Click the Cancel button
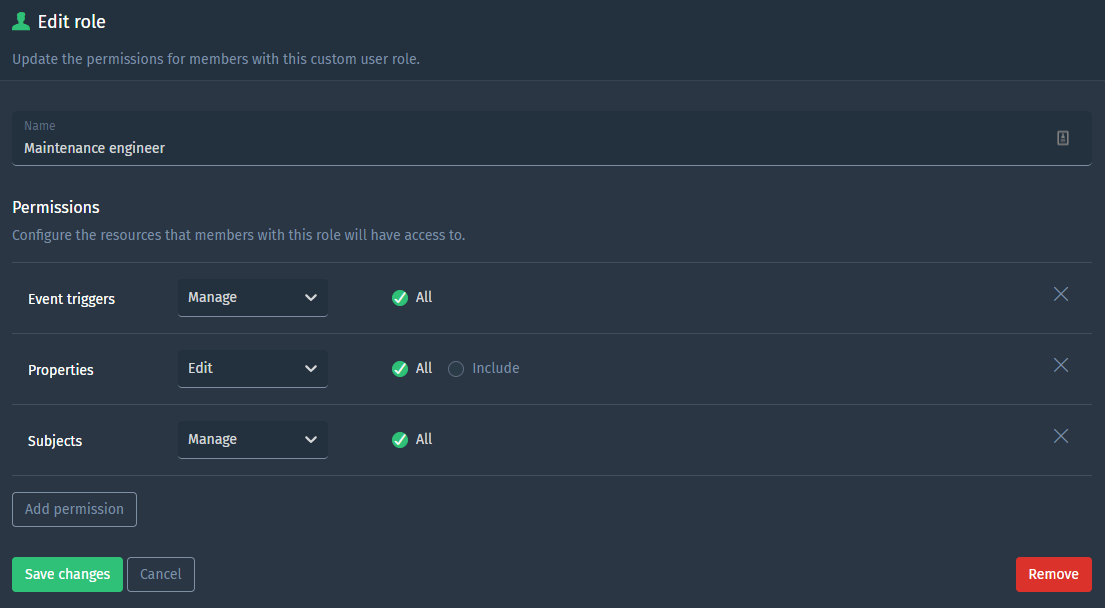The width and height of the screenshot is (1105, 608). 160,574
